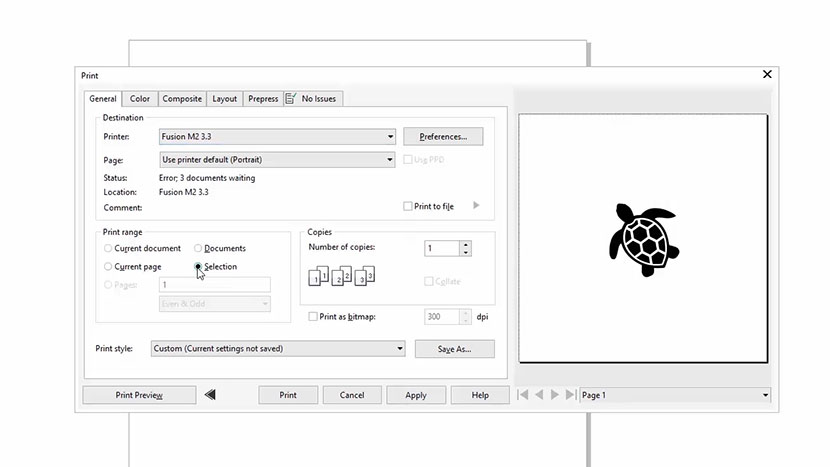Go to next page in preview navigation

555,395
